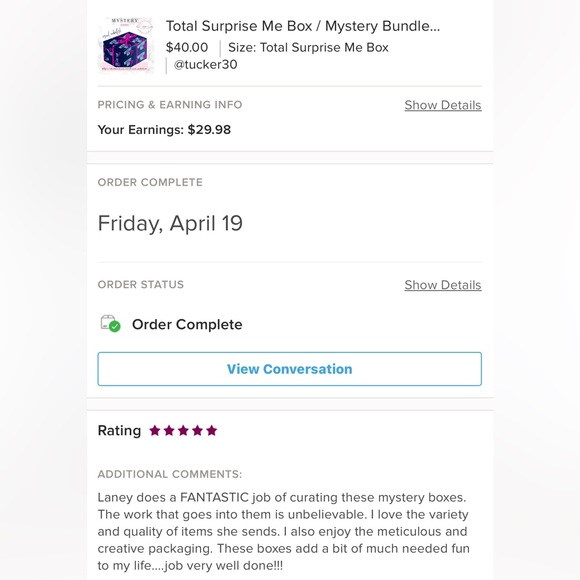
Task: Open the @tucker30 buyer profile
Action: pyautogui.click(x=205, y=64)
